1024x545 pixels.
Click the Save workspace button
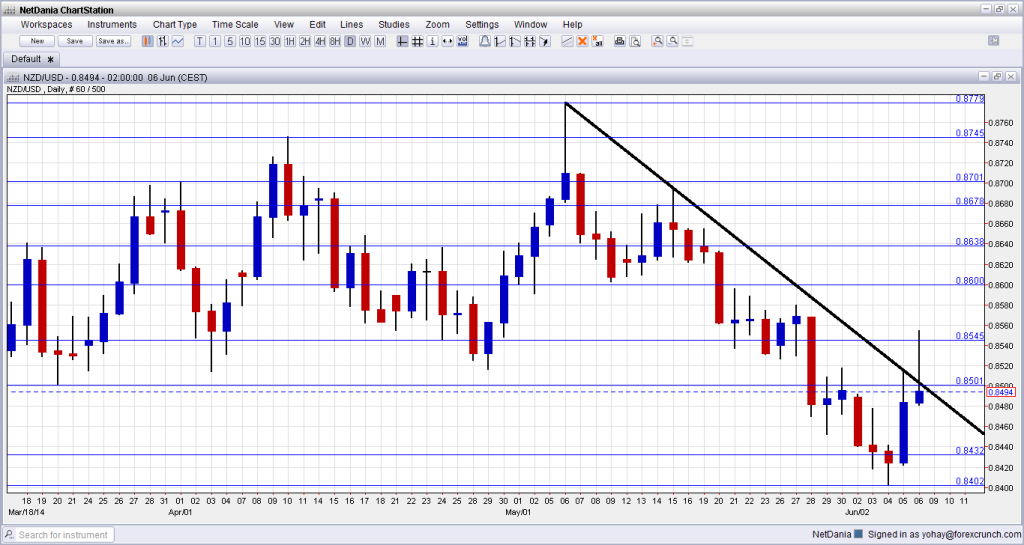click(x=75, y=41)
